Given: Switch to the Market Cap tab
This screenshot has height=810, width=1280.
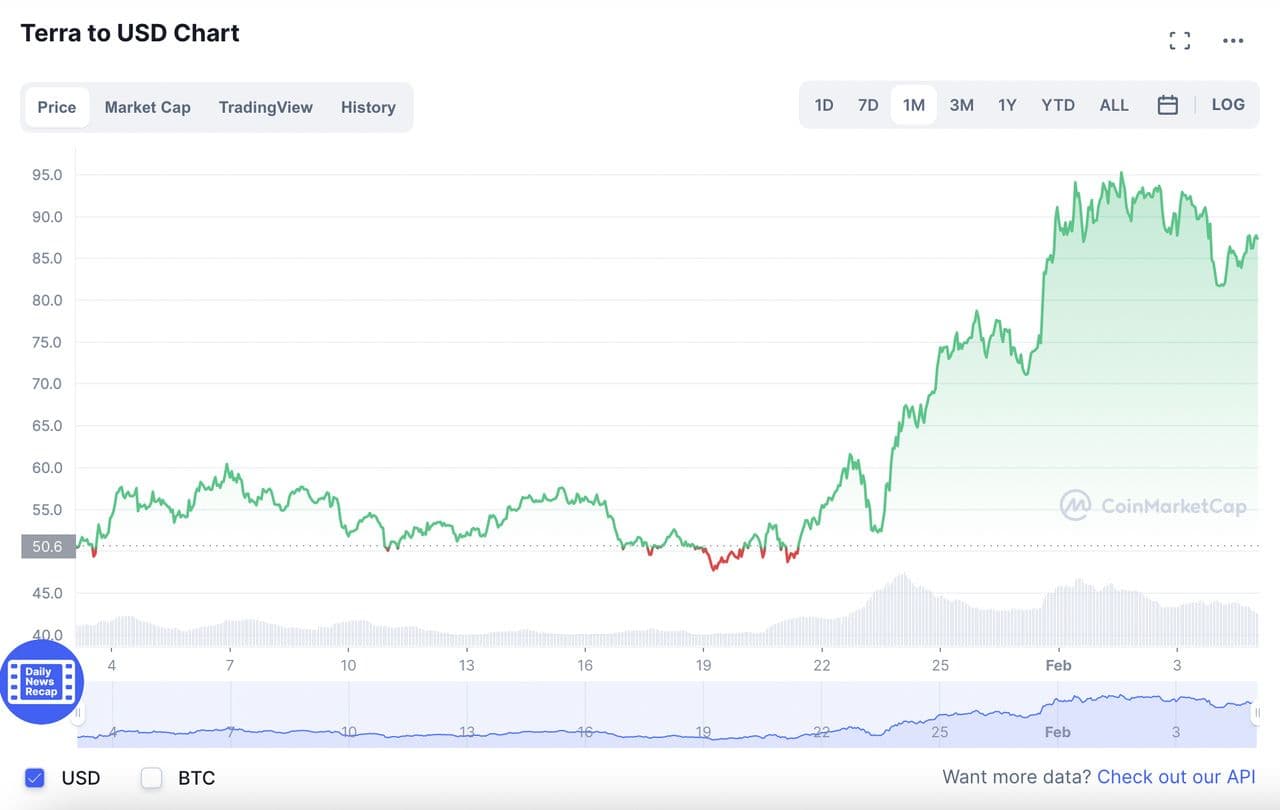Looking at the screenshot, I should 147,107.
